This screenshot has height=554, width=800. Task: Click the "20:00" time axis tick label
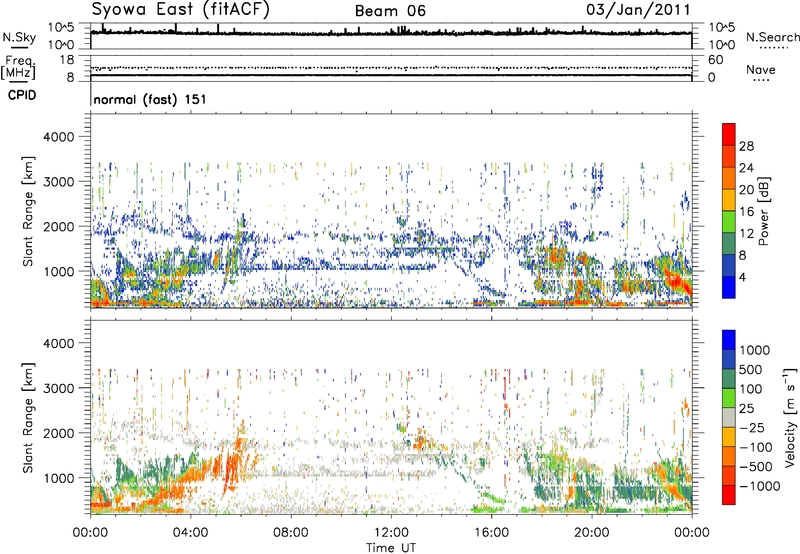[591, 533]
